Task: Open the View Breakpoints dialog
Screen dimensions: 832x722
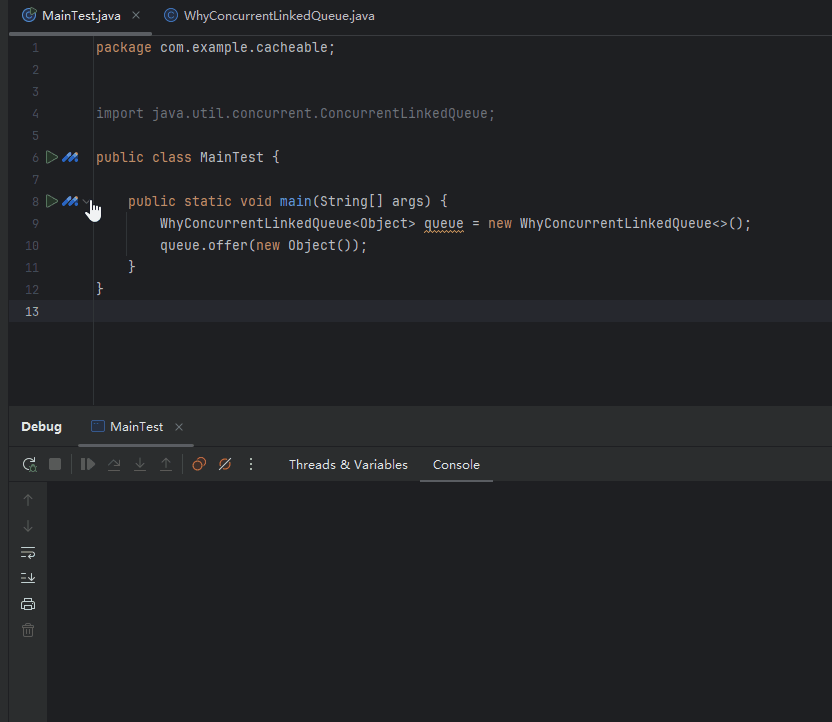Action: pos(199,465)
